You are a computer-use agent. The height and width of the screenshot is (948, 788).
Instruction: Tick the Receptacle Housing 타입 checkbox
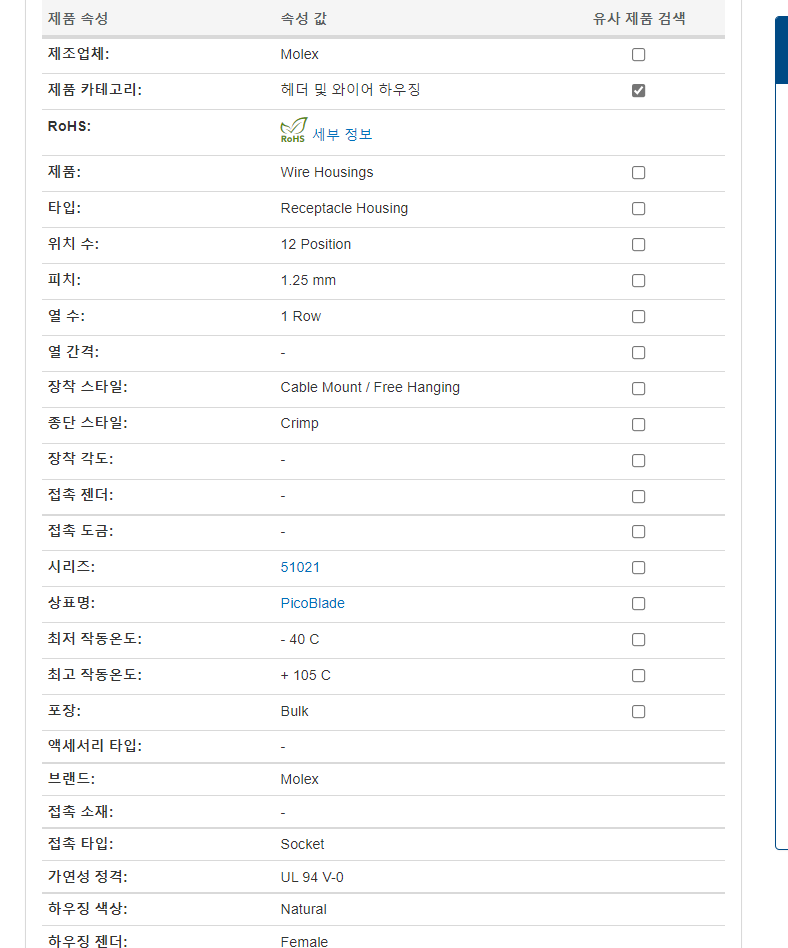(x=638, y=209)
